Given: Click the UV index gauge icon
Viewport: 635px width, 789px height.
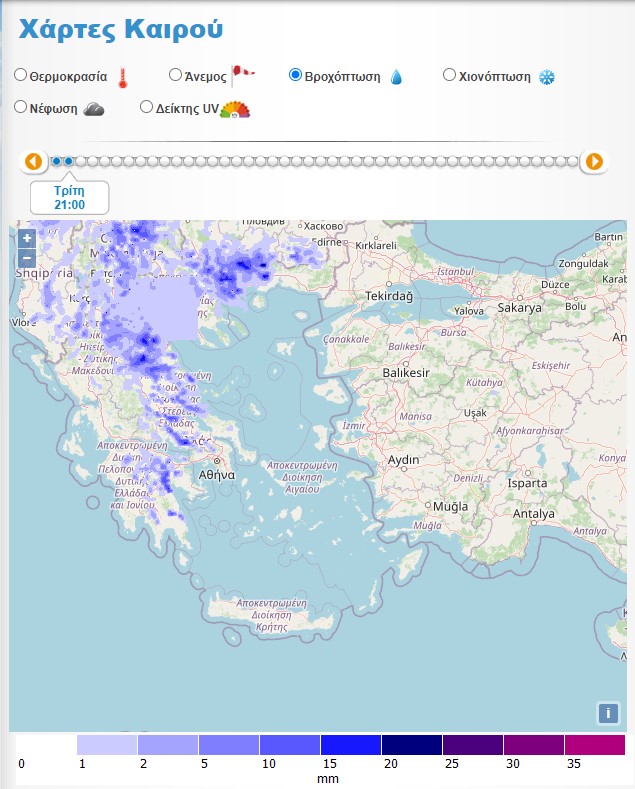Looking at the screenshot, I should point(235,109).
